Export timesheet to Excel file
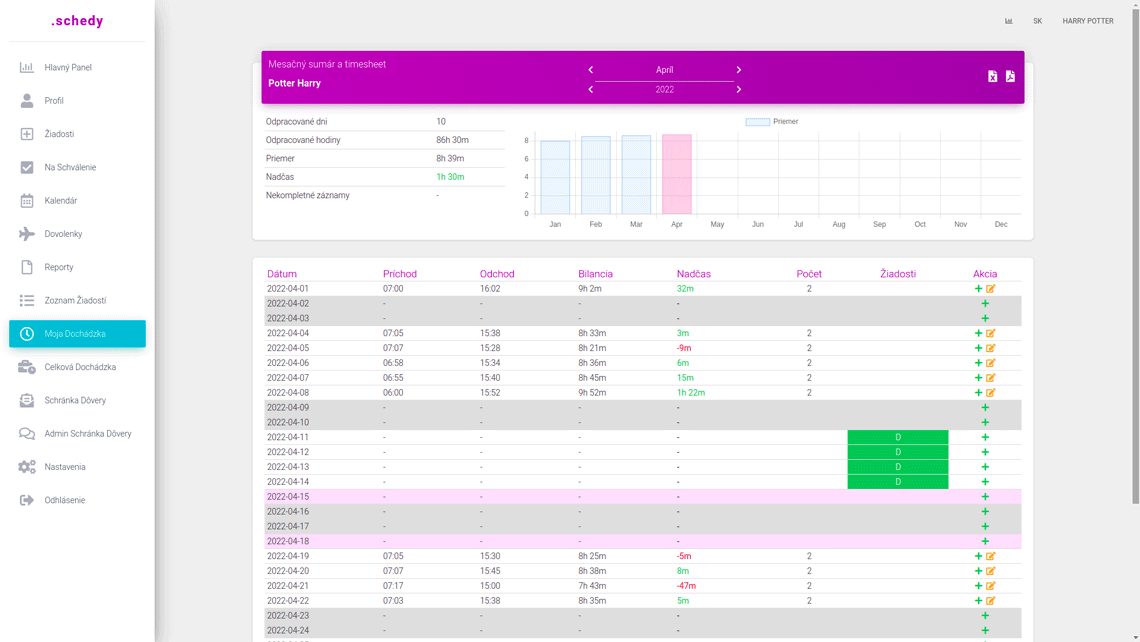1140x642 pixels. tap(992, 77)
